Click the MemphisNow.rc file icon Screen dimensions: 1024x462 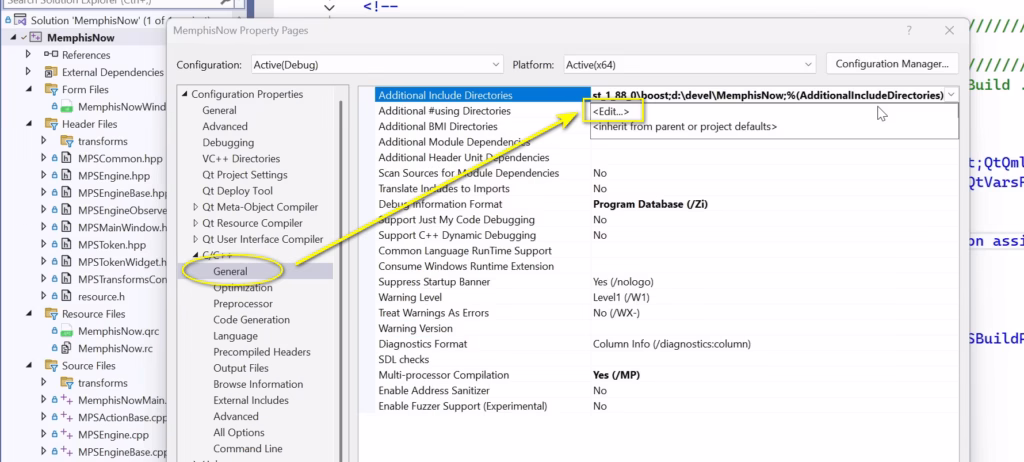(67, 348)
